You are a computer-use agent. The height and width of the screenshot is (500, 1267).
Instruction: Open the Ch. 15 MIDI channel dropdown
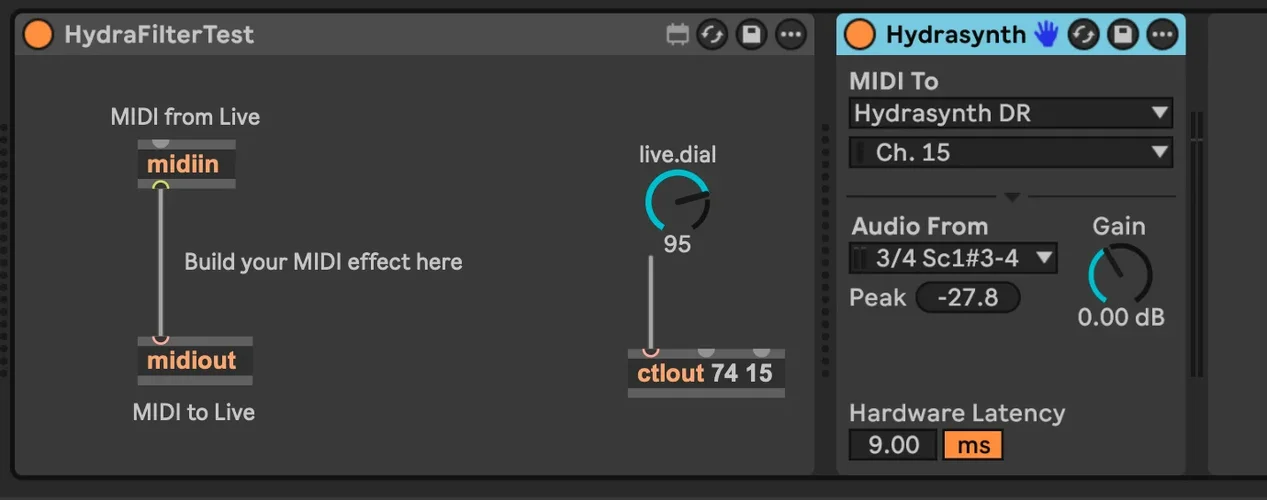click(1011, 153)
